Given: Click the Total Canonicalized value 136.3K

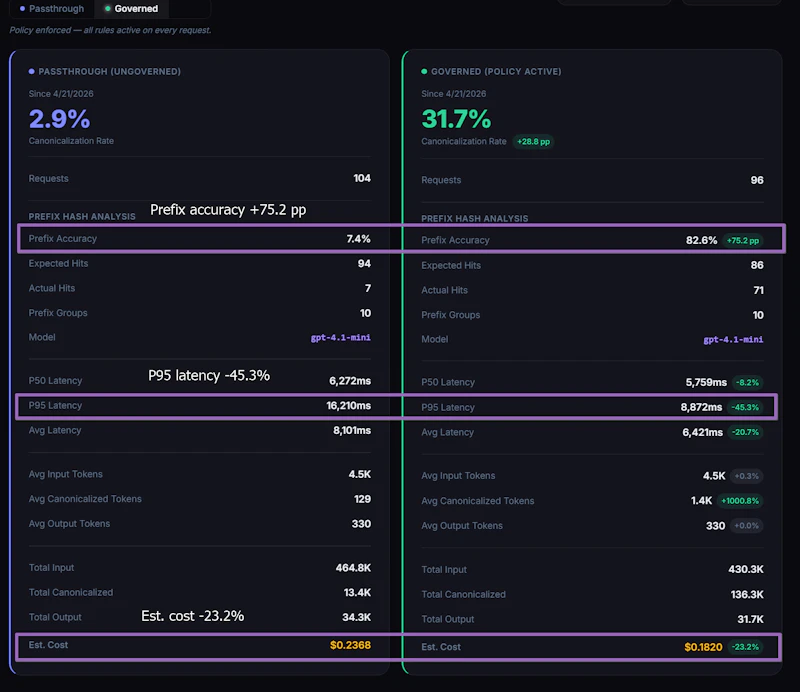Looking at the screenshot, I should click(747, 595).
